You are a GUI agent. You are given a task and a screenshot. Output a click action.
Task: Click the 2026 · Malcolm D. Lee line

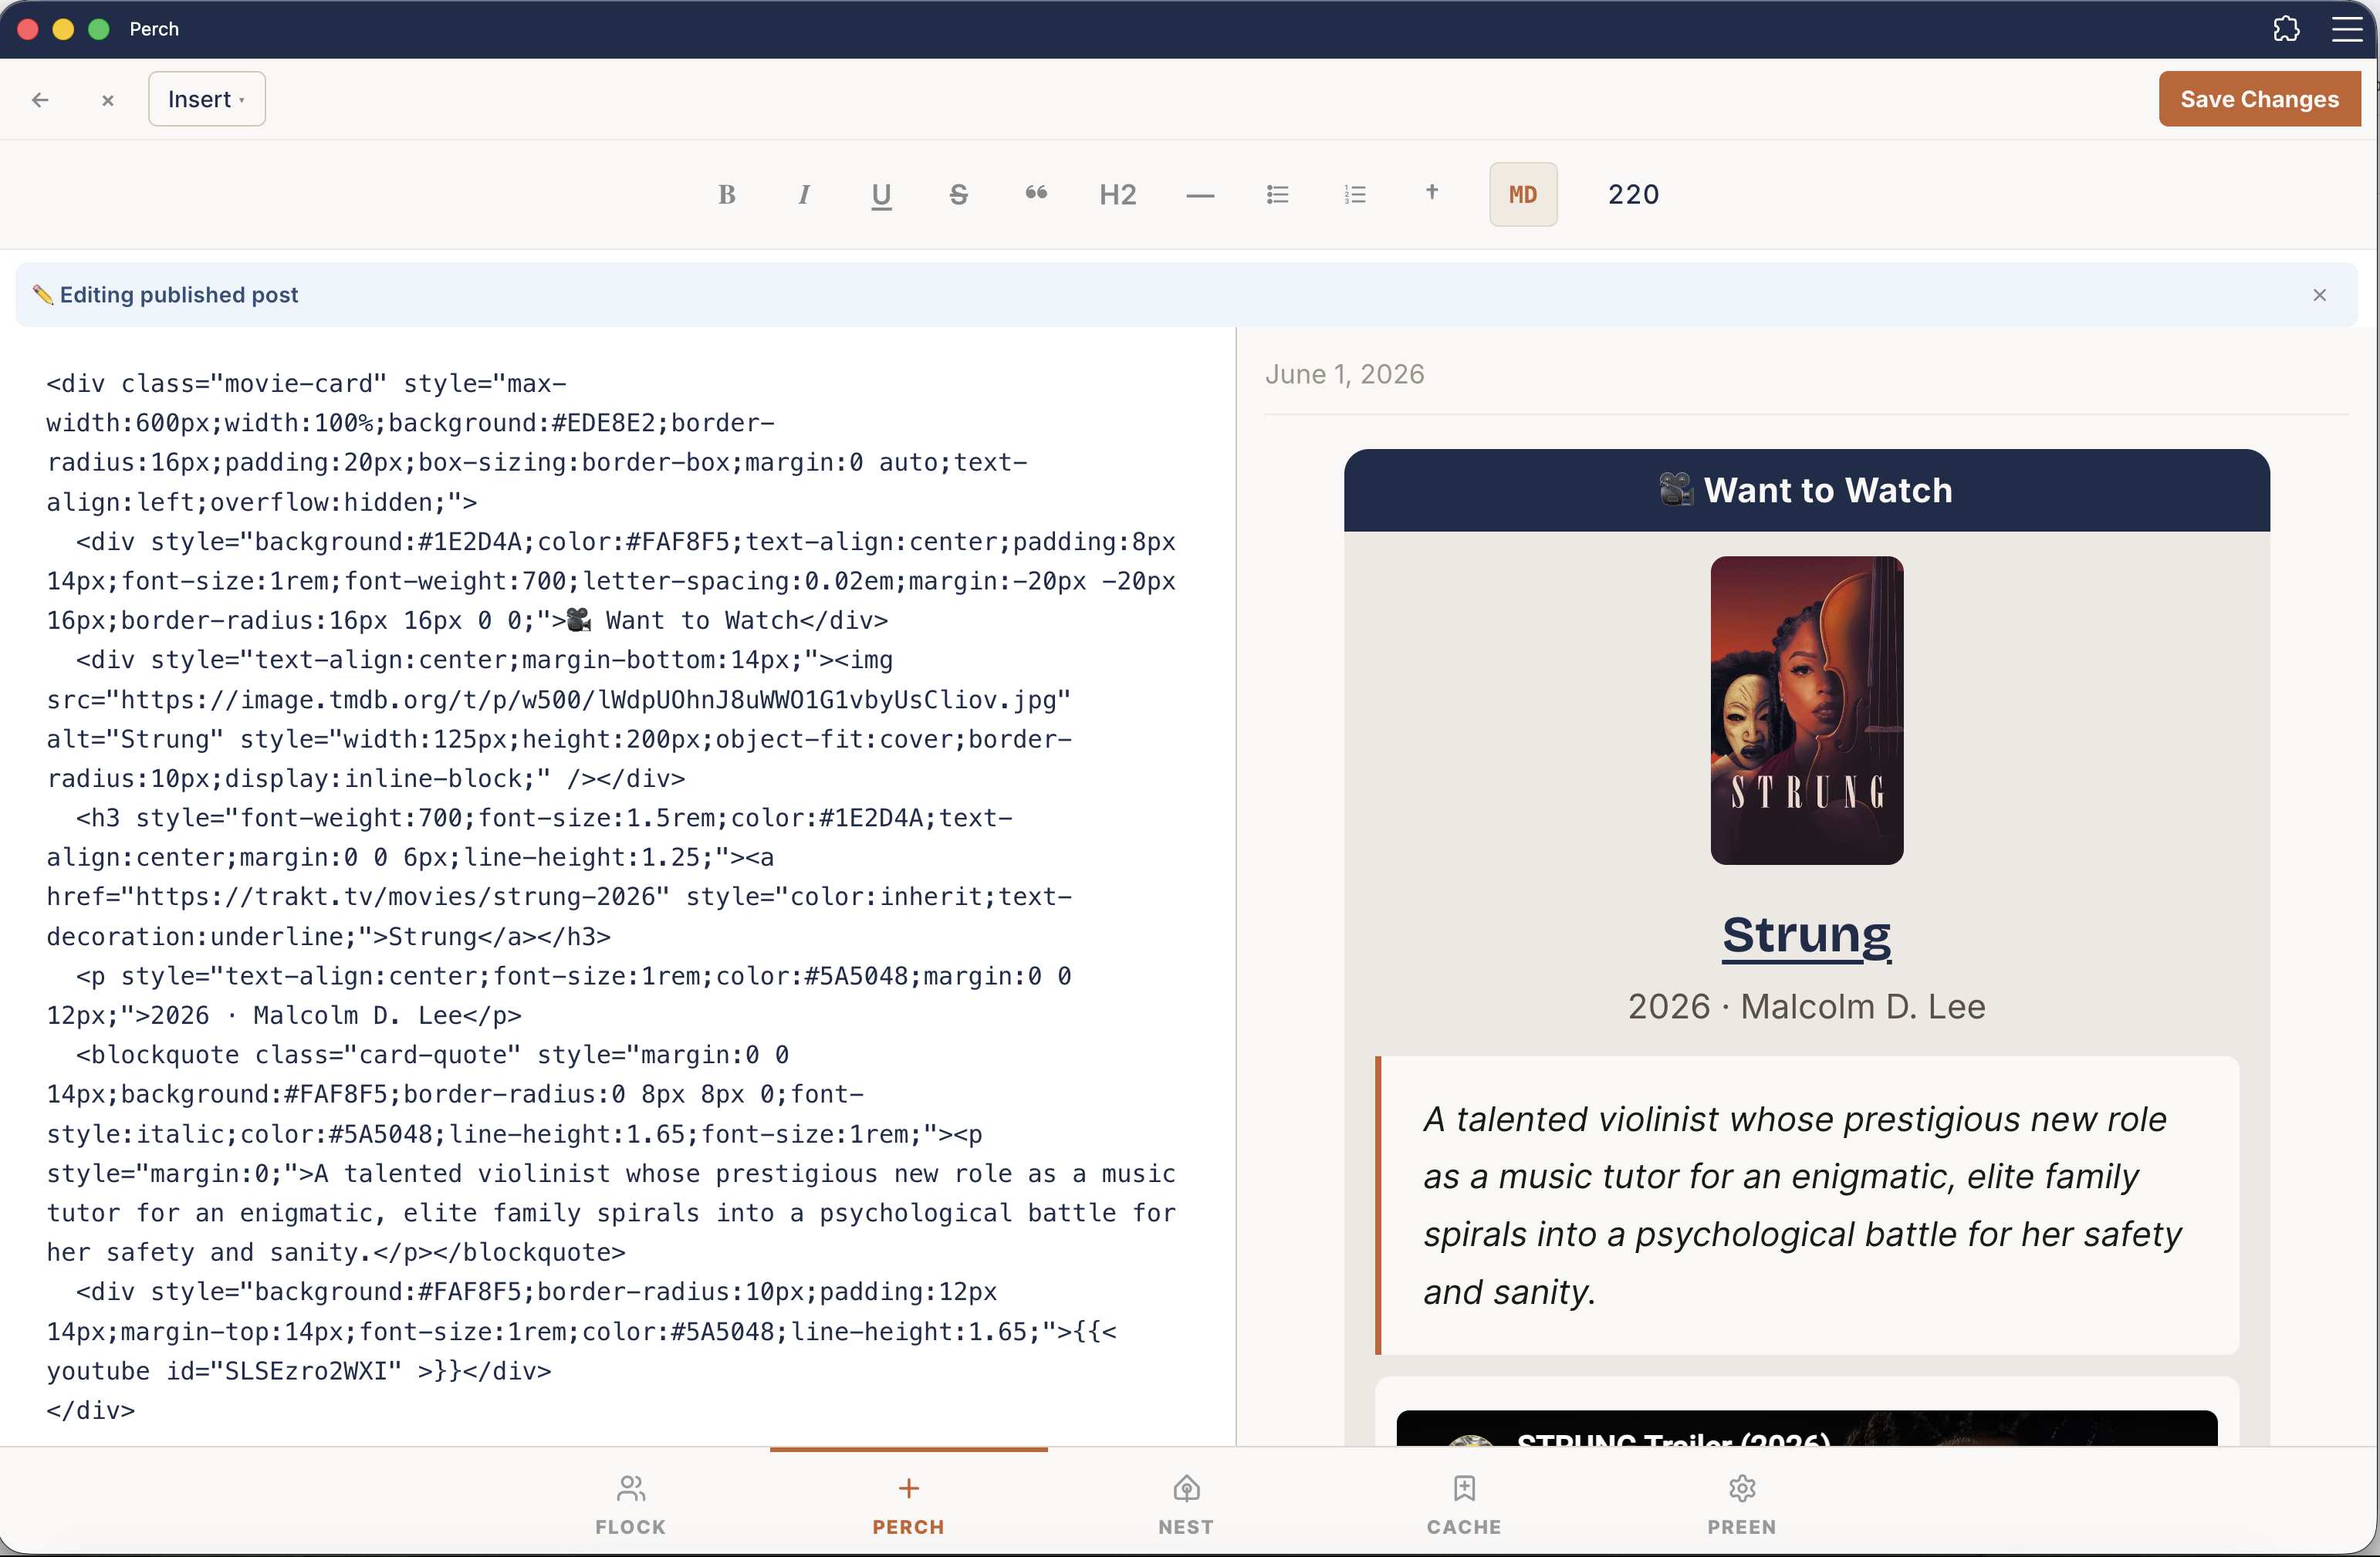[1806, 1006]
